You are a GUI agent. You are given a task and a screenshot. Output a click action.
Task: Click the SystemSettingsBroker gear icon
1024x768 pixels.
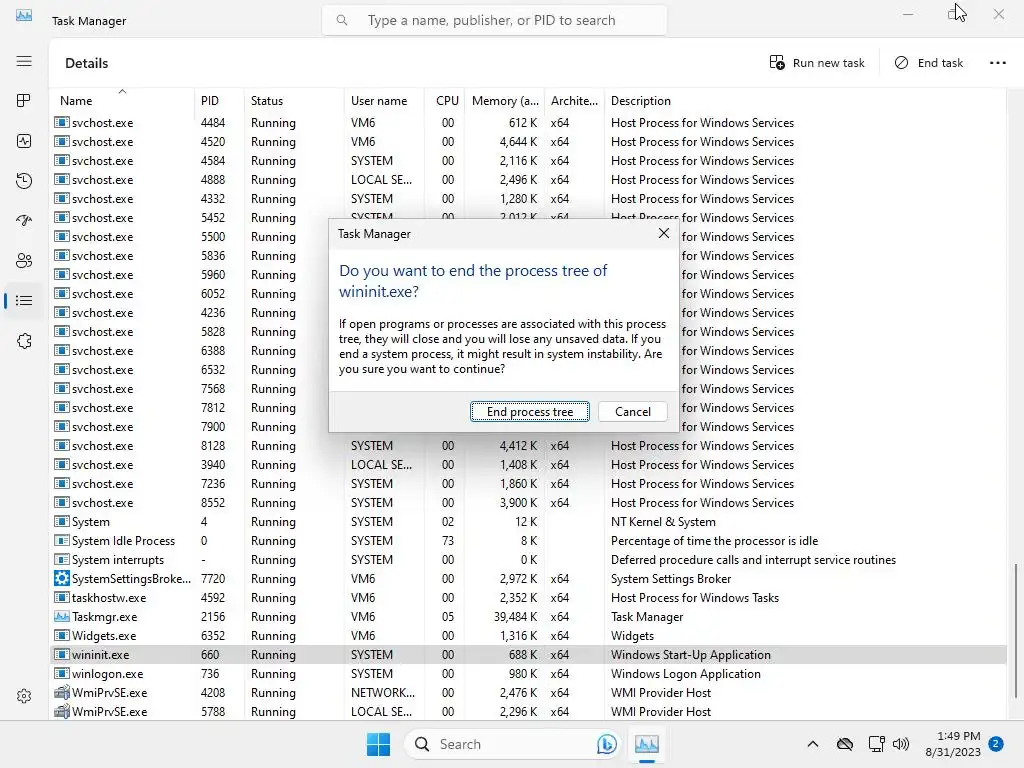62,579
